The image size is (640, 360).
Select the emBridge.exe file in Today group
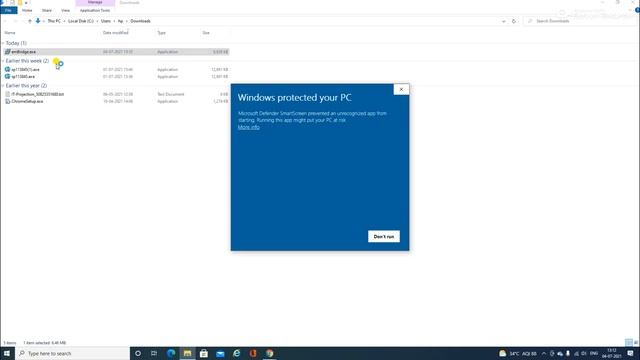(116, 52)
